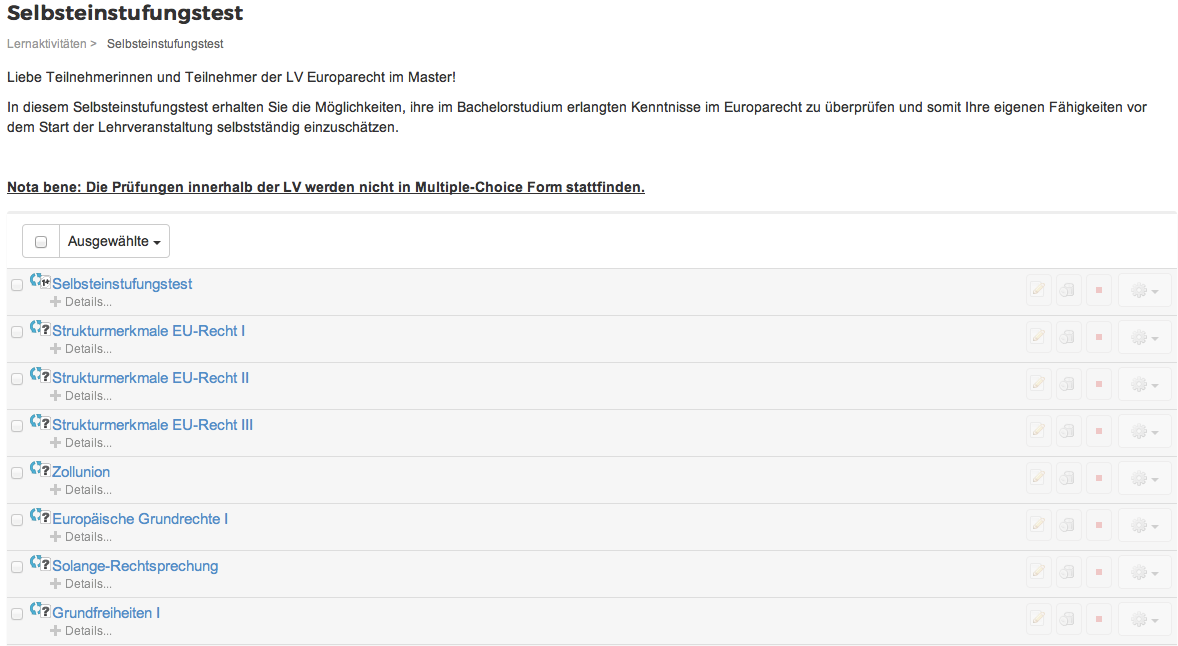1178x646 pixels.
Task: Click the database copy icon for Zollunion
Action: coord(1068,479)
